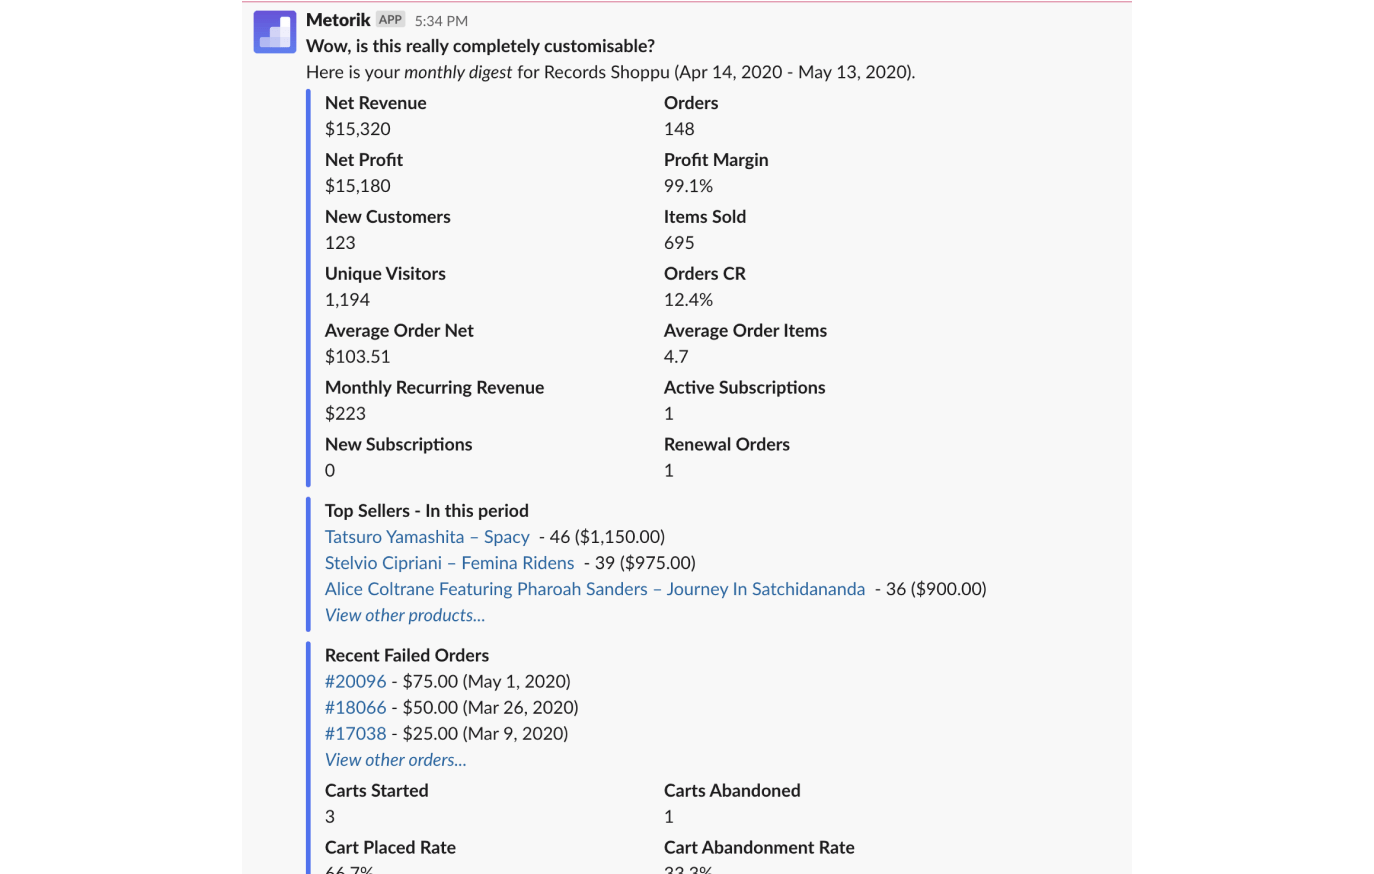Open failed order #18066
1374x874 pixels.
(355, 707)
